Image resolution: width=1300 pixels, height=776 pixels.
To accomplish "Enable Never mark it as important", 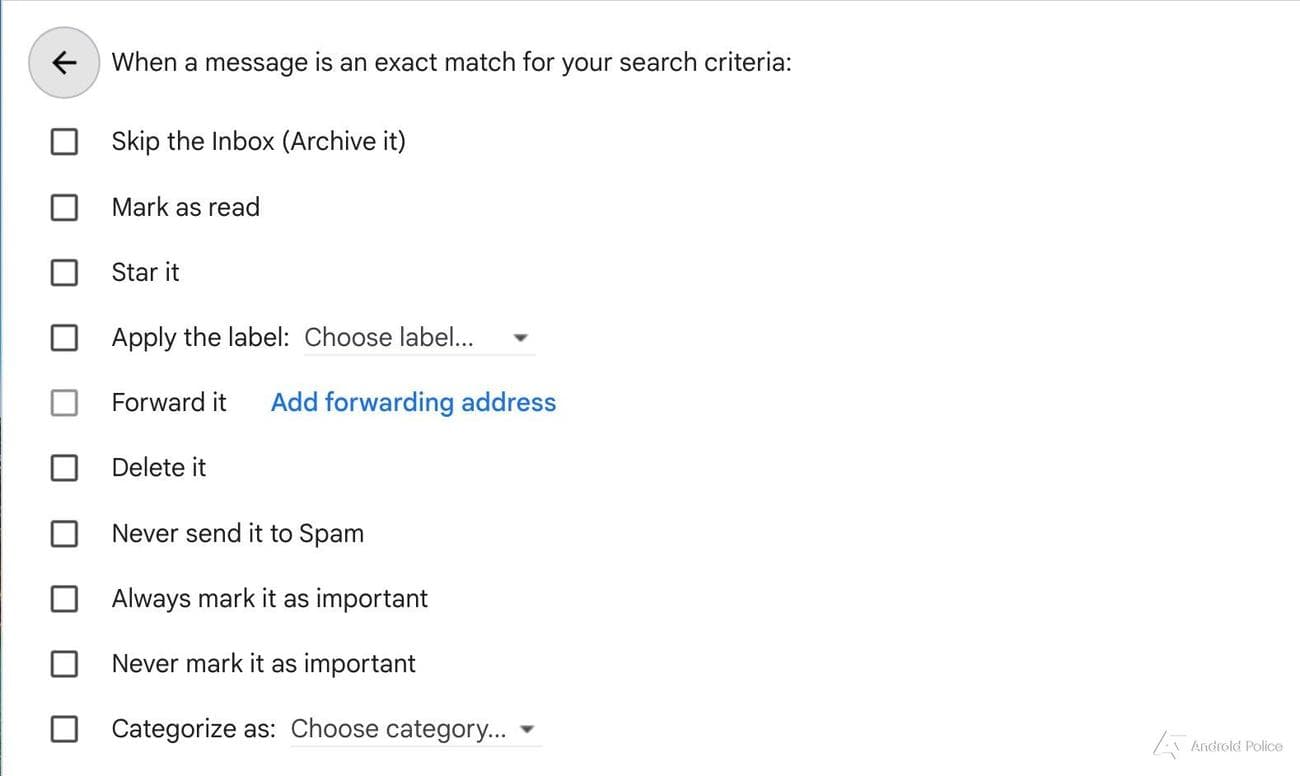I will point(63,663).
